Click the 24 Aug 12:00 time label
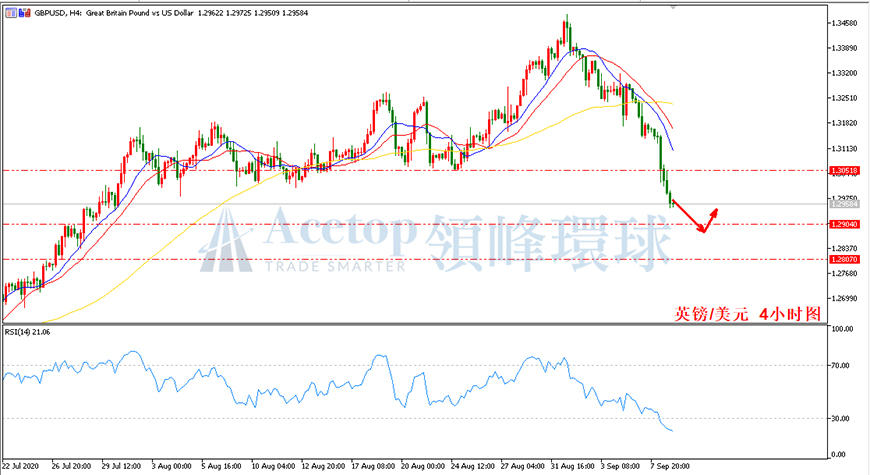Viewport: 870px width, 475px height. [x=473, y=466]
